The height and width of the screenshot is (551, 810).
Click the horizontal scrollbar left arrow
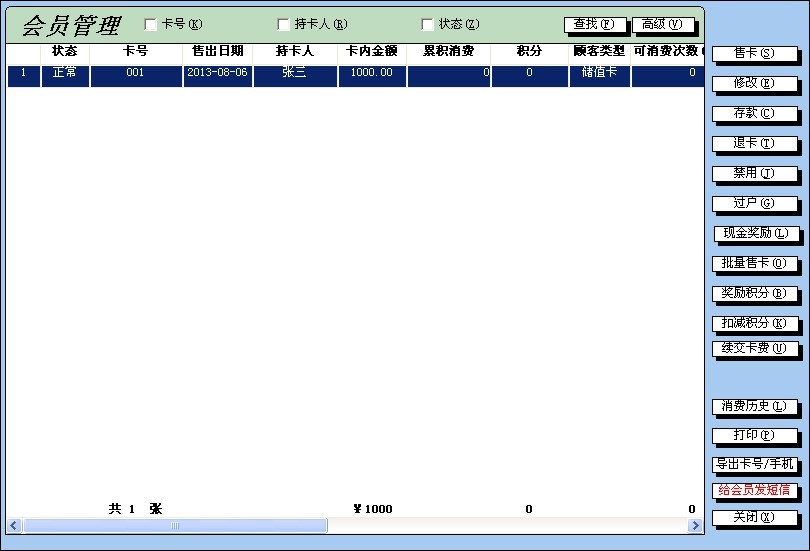(14, 526)
